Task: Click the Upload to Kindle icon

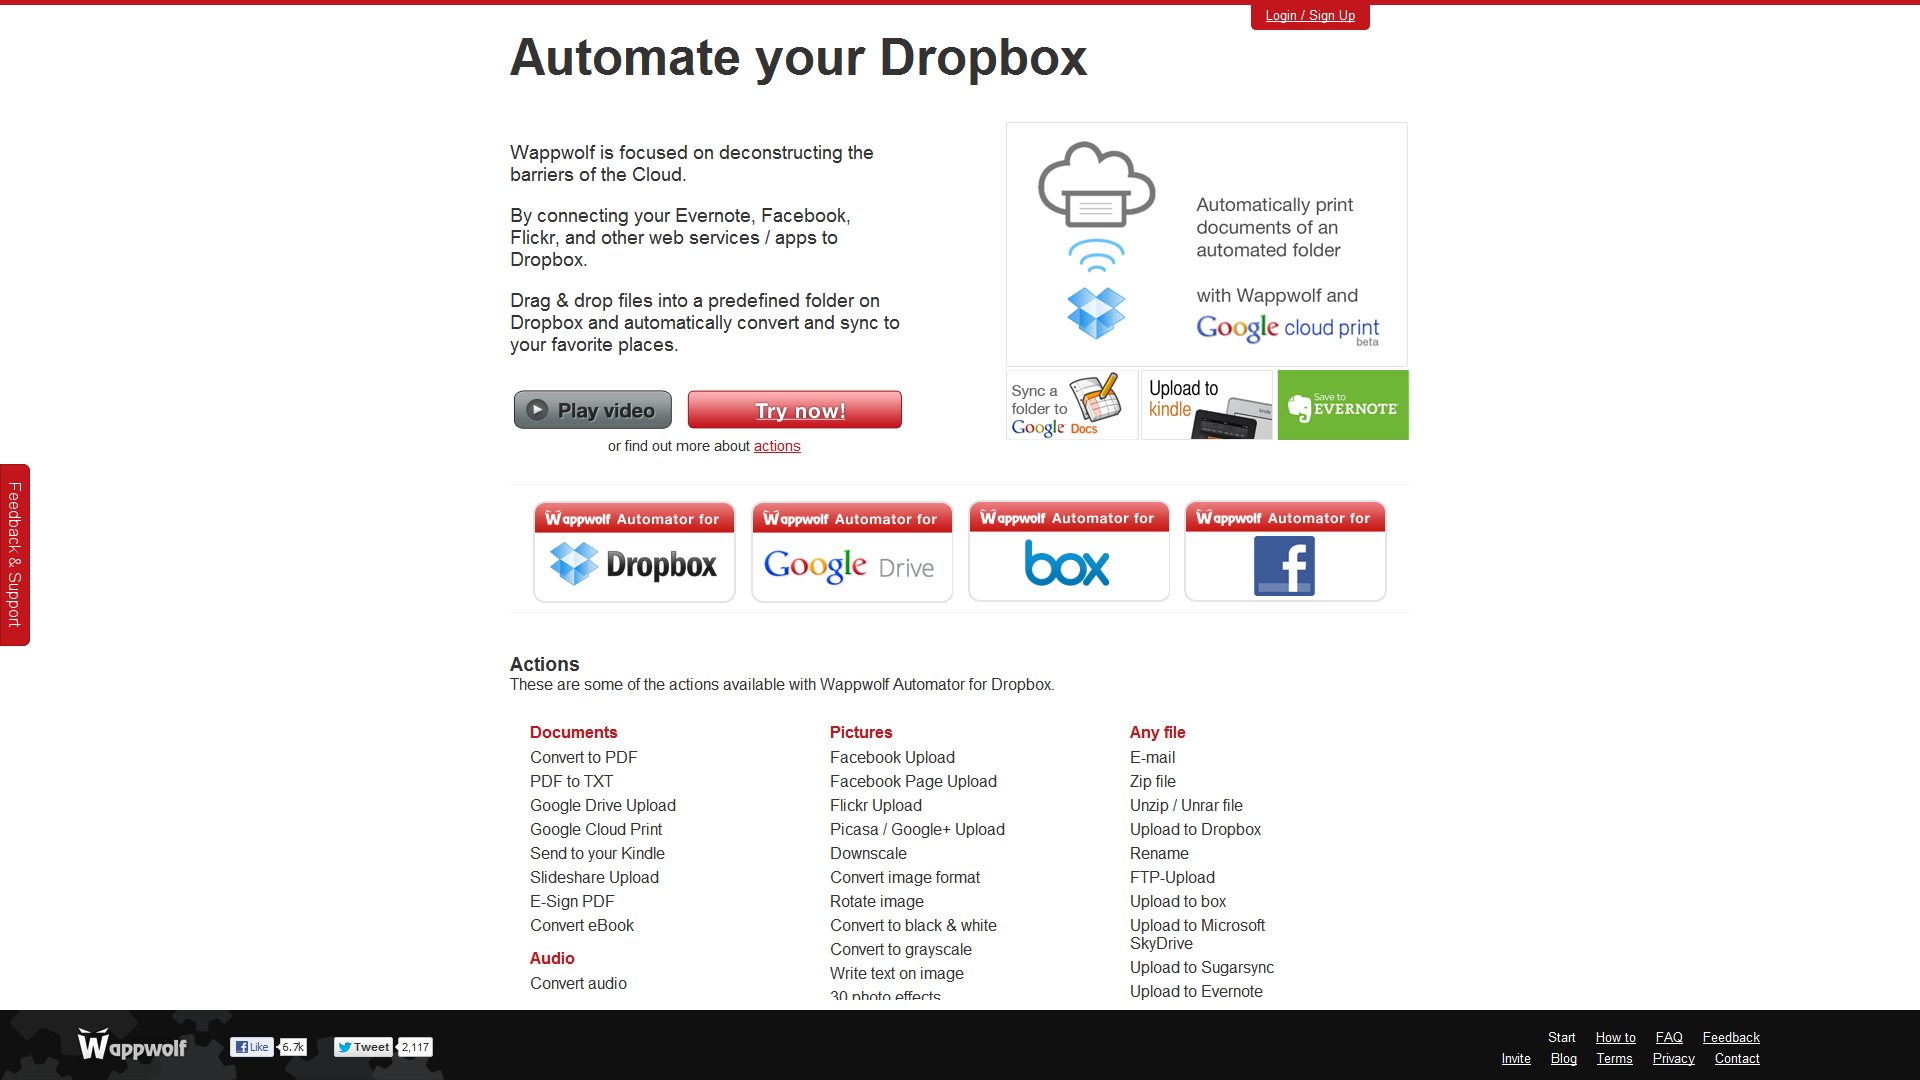Action: (1204, 405)
